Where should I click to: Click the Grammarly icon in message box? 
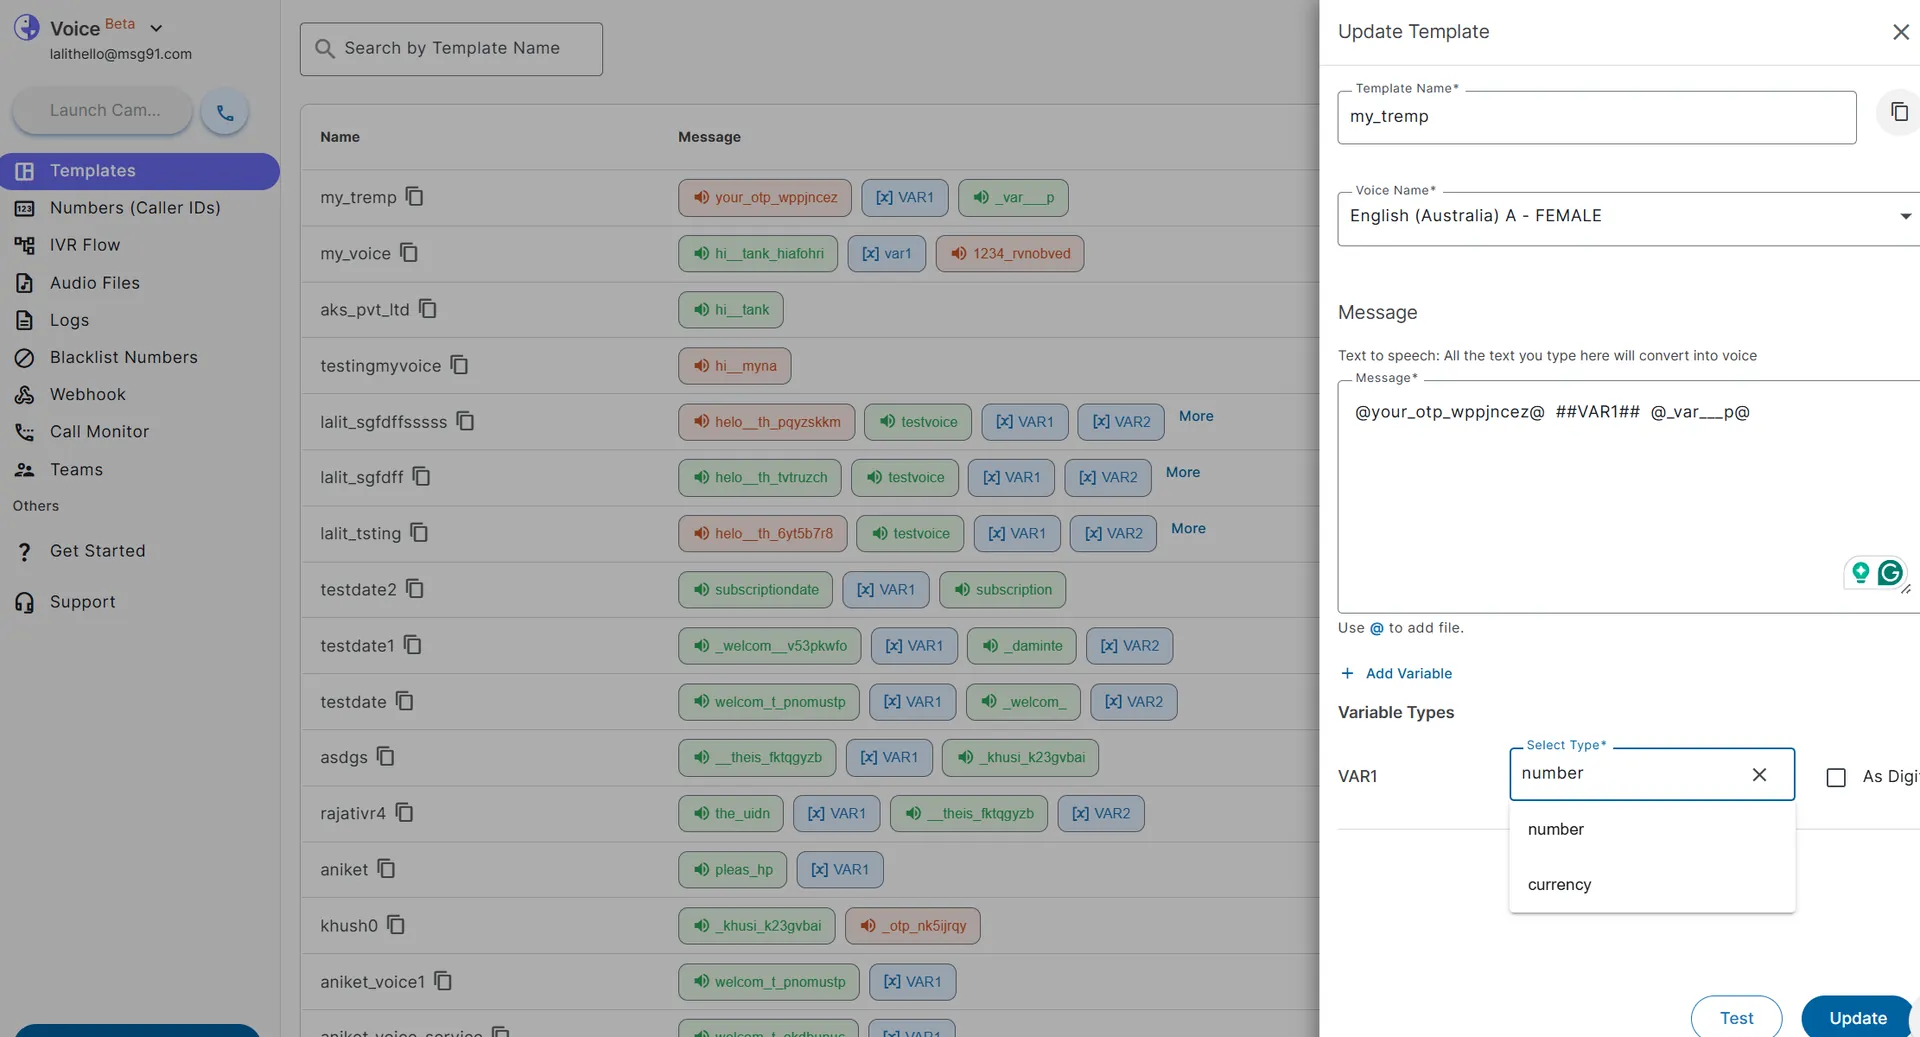pyautogui.click(x=1889, y=572)
